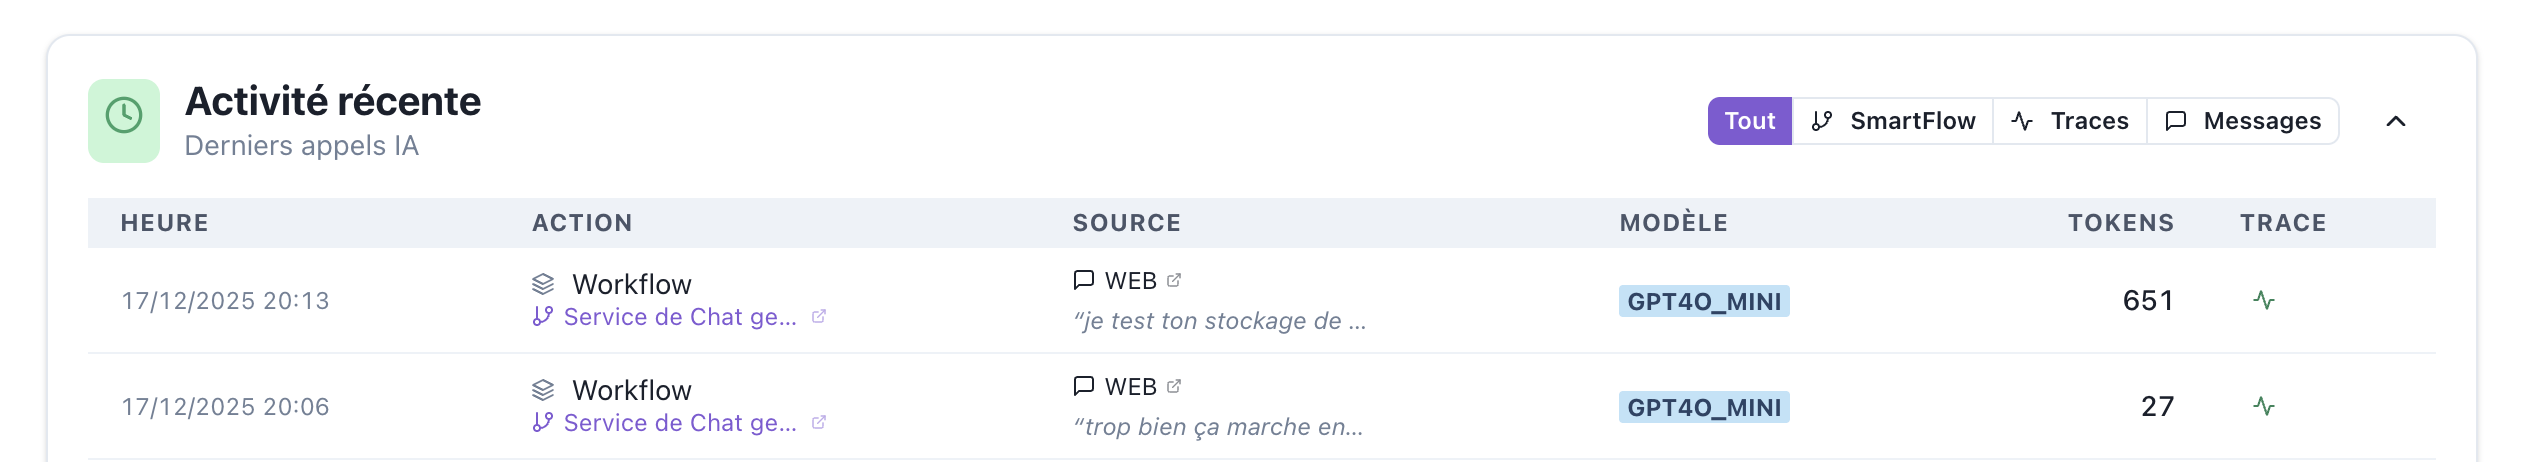2536x462 pixels.
Task: Click external link icon beside second Service de Chat
Action: (819, 423)
